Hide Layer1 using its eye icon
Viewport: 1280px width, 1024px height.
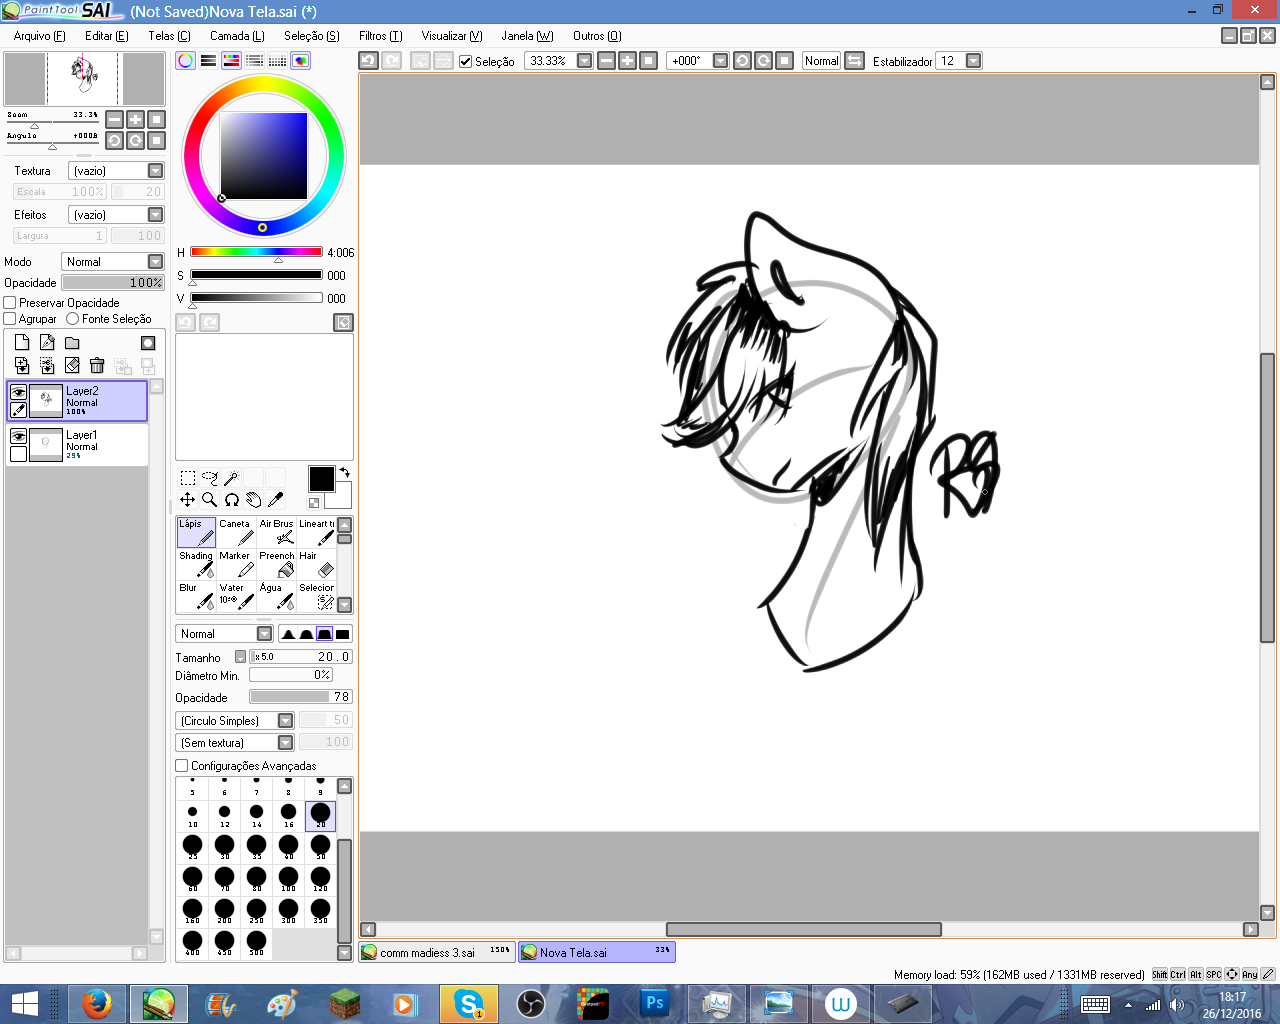[x=18, y=437]
